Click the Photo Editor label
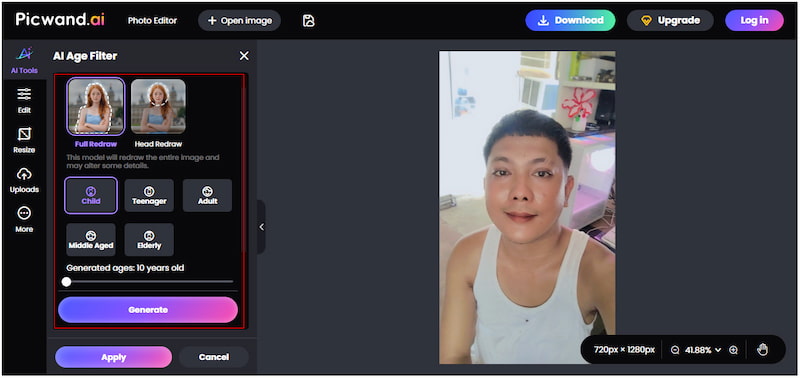 152,21
